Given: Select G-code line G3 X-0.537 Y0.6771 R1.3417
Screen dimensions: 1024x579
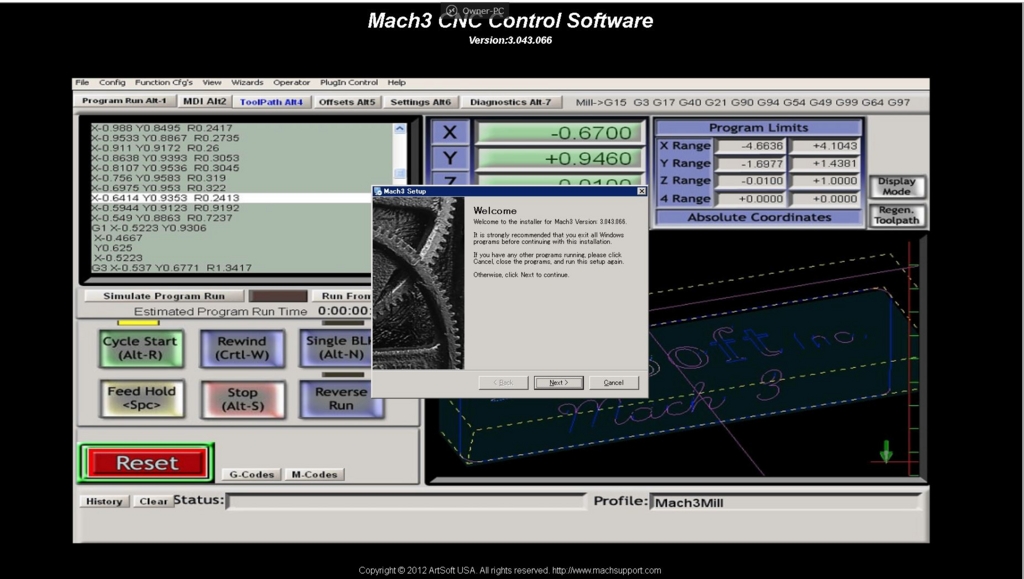Looking at the screenshot, I should click(x=171, y=268).
